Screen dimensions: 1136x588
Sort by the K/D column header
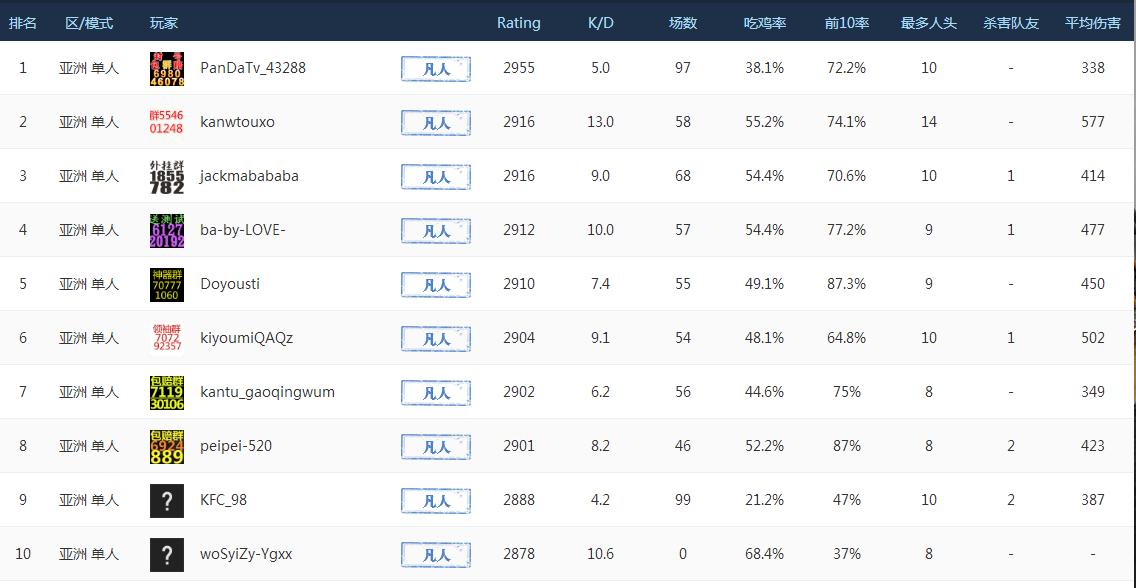[x=600, y=23]
